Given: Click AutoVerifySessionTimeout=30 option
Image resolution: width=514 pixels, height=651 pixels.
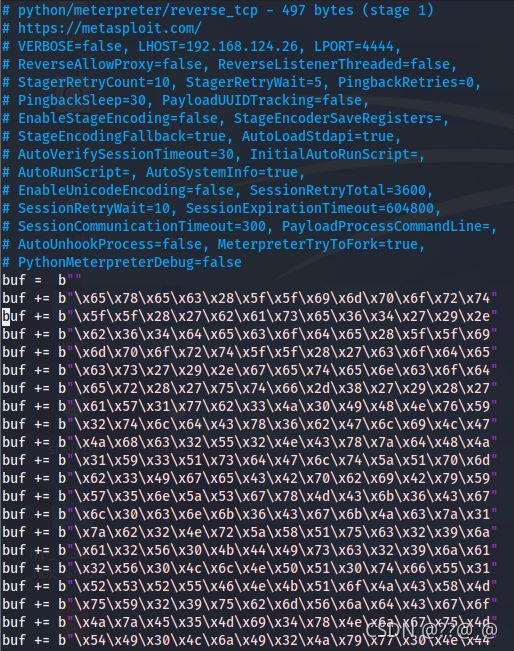Looking at the screenshot, I should [126, 154].
